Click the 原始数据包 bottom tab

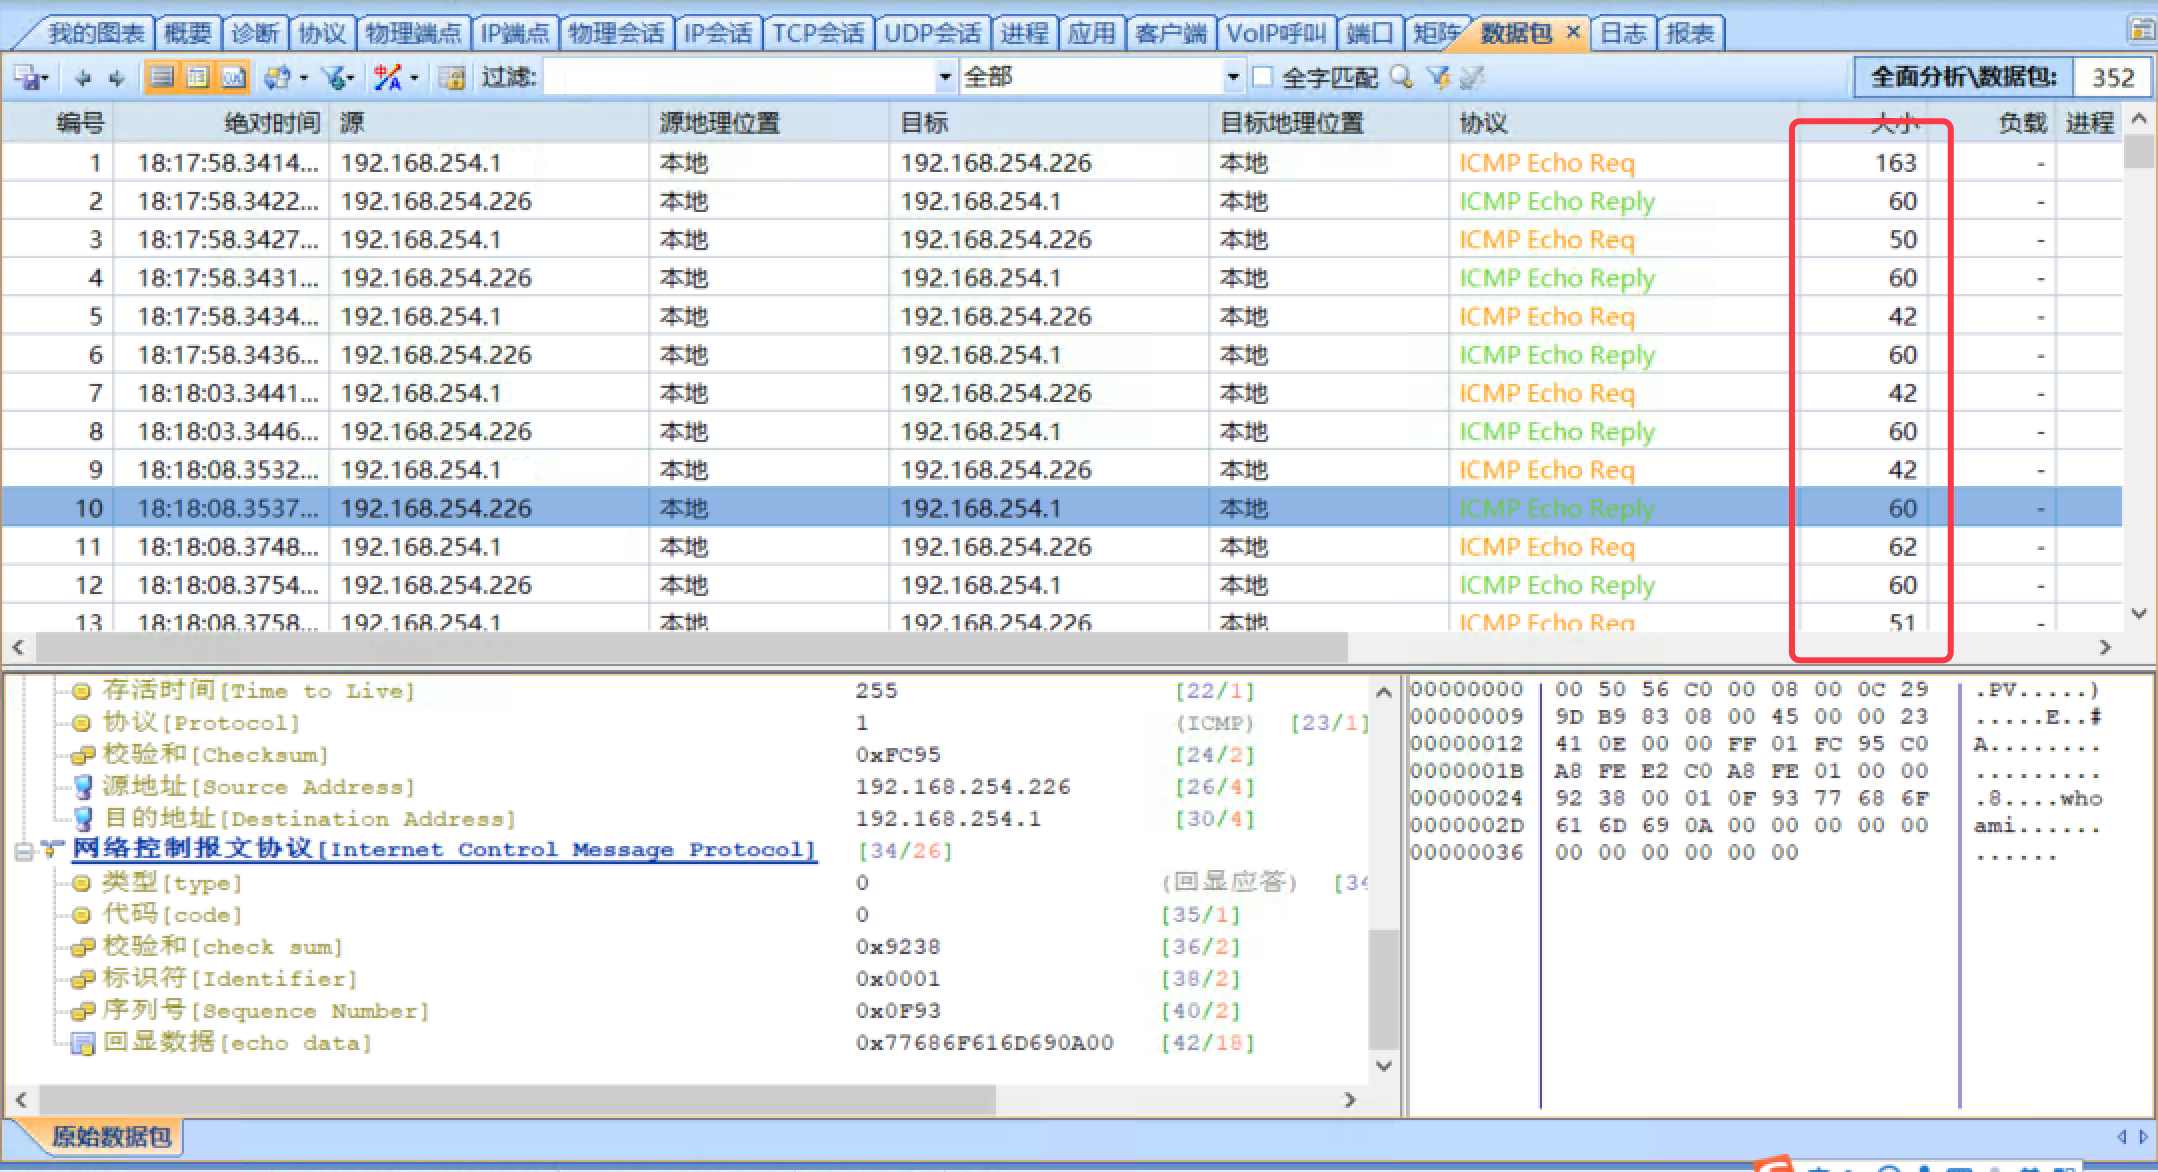click(110, 1137)
